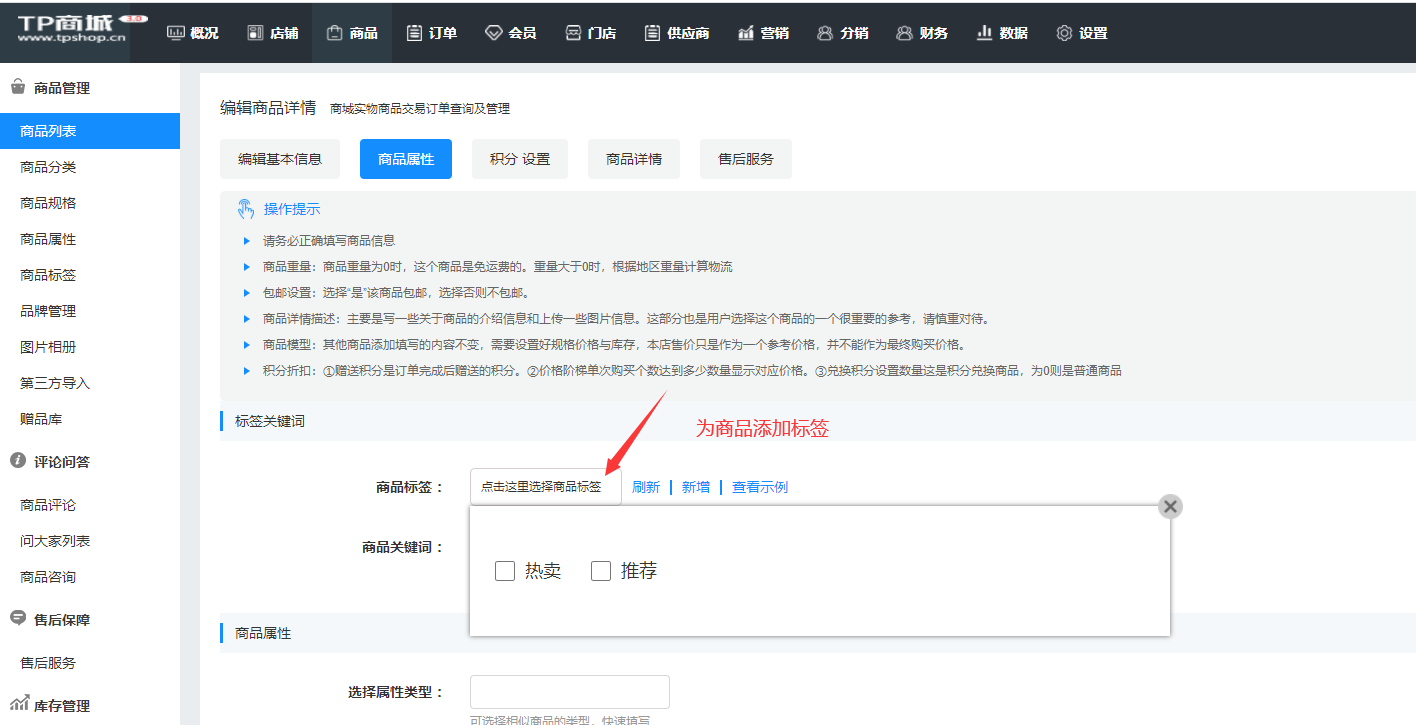The image size is (1416, 725).
Task: Click the 查看示例 link
Action: click(760, 487)
